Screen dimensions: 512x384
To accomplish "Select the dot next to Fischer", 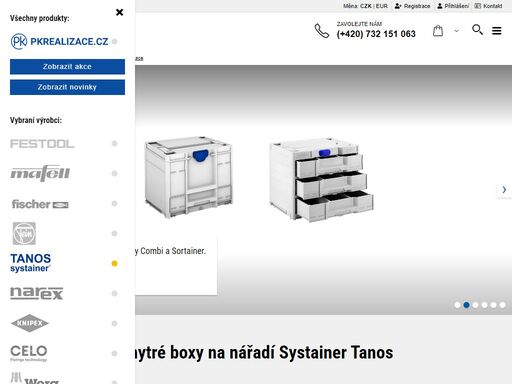I will (114, 203).
